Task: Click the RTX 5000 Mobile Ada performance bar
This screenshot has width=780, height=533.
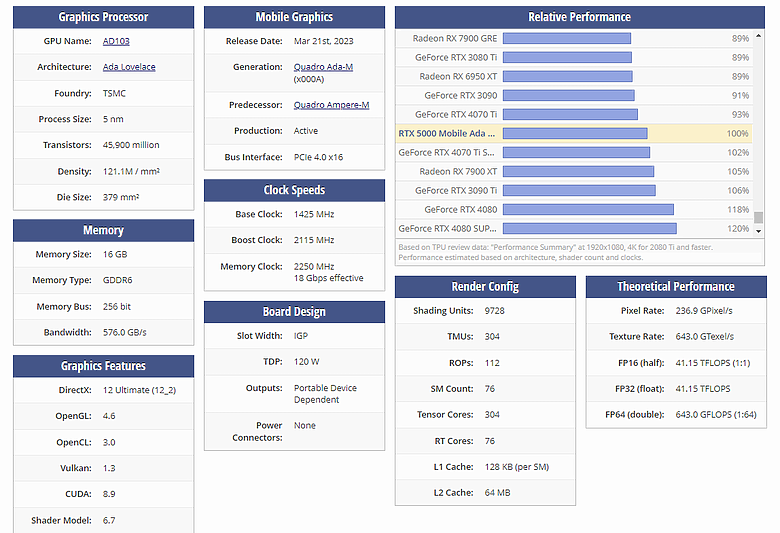Action: click(x=575, y=133)
